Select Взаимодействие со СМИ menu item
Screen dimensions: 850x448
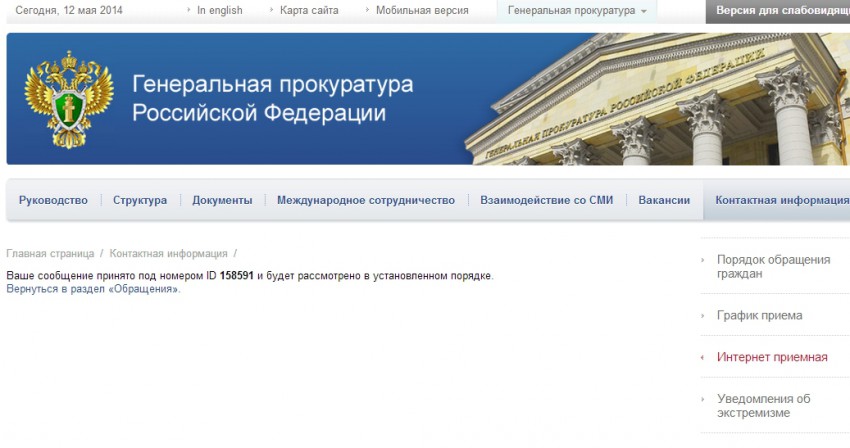tap(546, 200)
